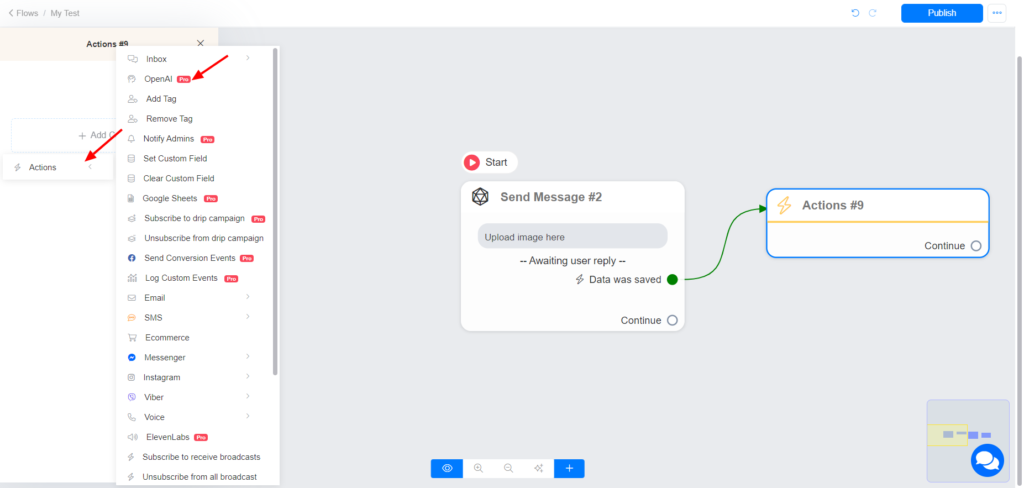1024x488 pixels.
Task: Click the Subscribe to drip campaign icon
Action: tap(131, 218)
